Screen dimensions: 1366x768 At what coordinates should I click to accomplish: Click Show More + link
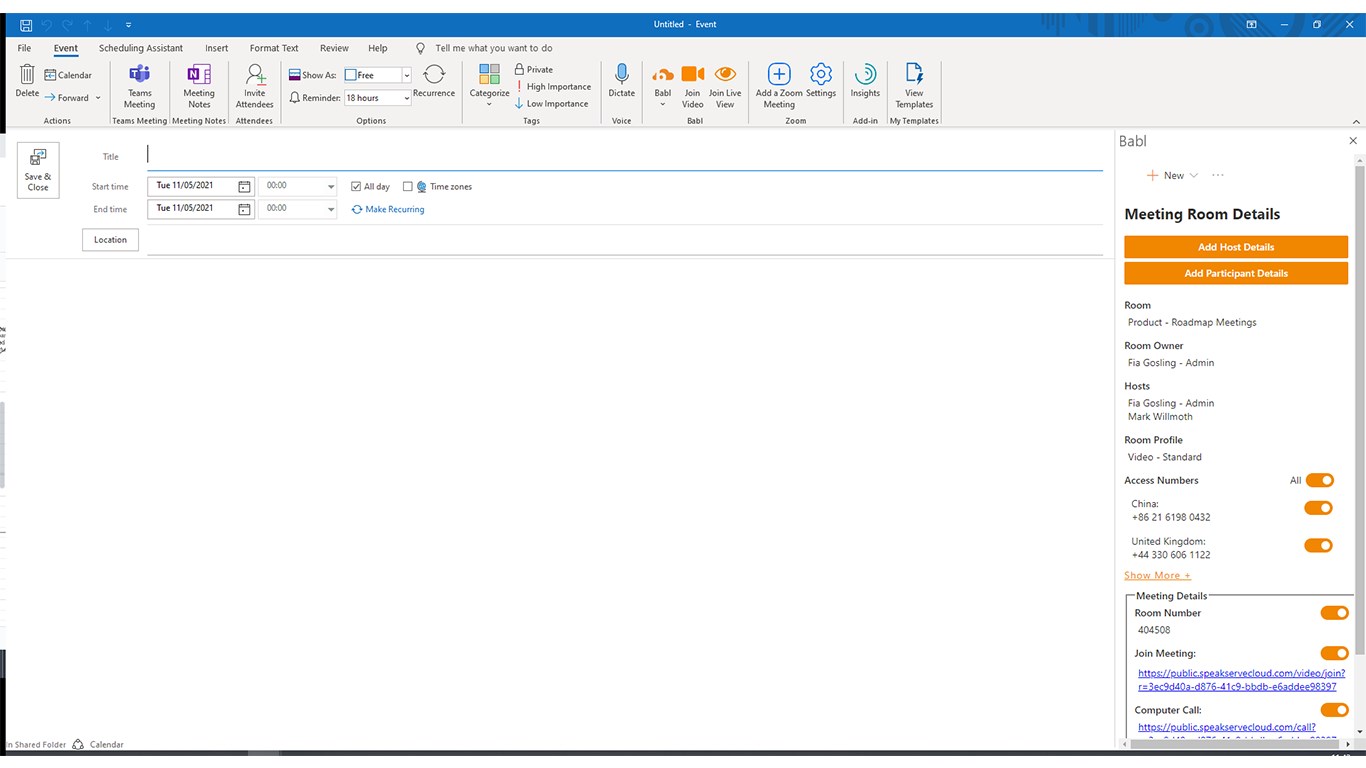[x=1157, y=576]
